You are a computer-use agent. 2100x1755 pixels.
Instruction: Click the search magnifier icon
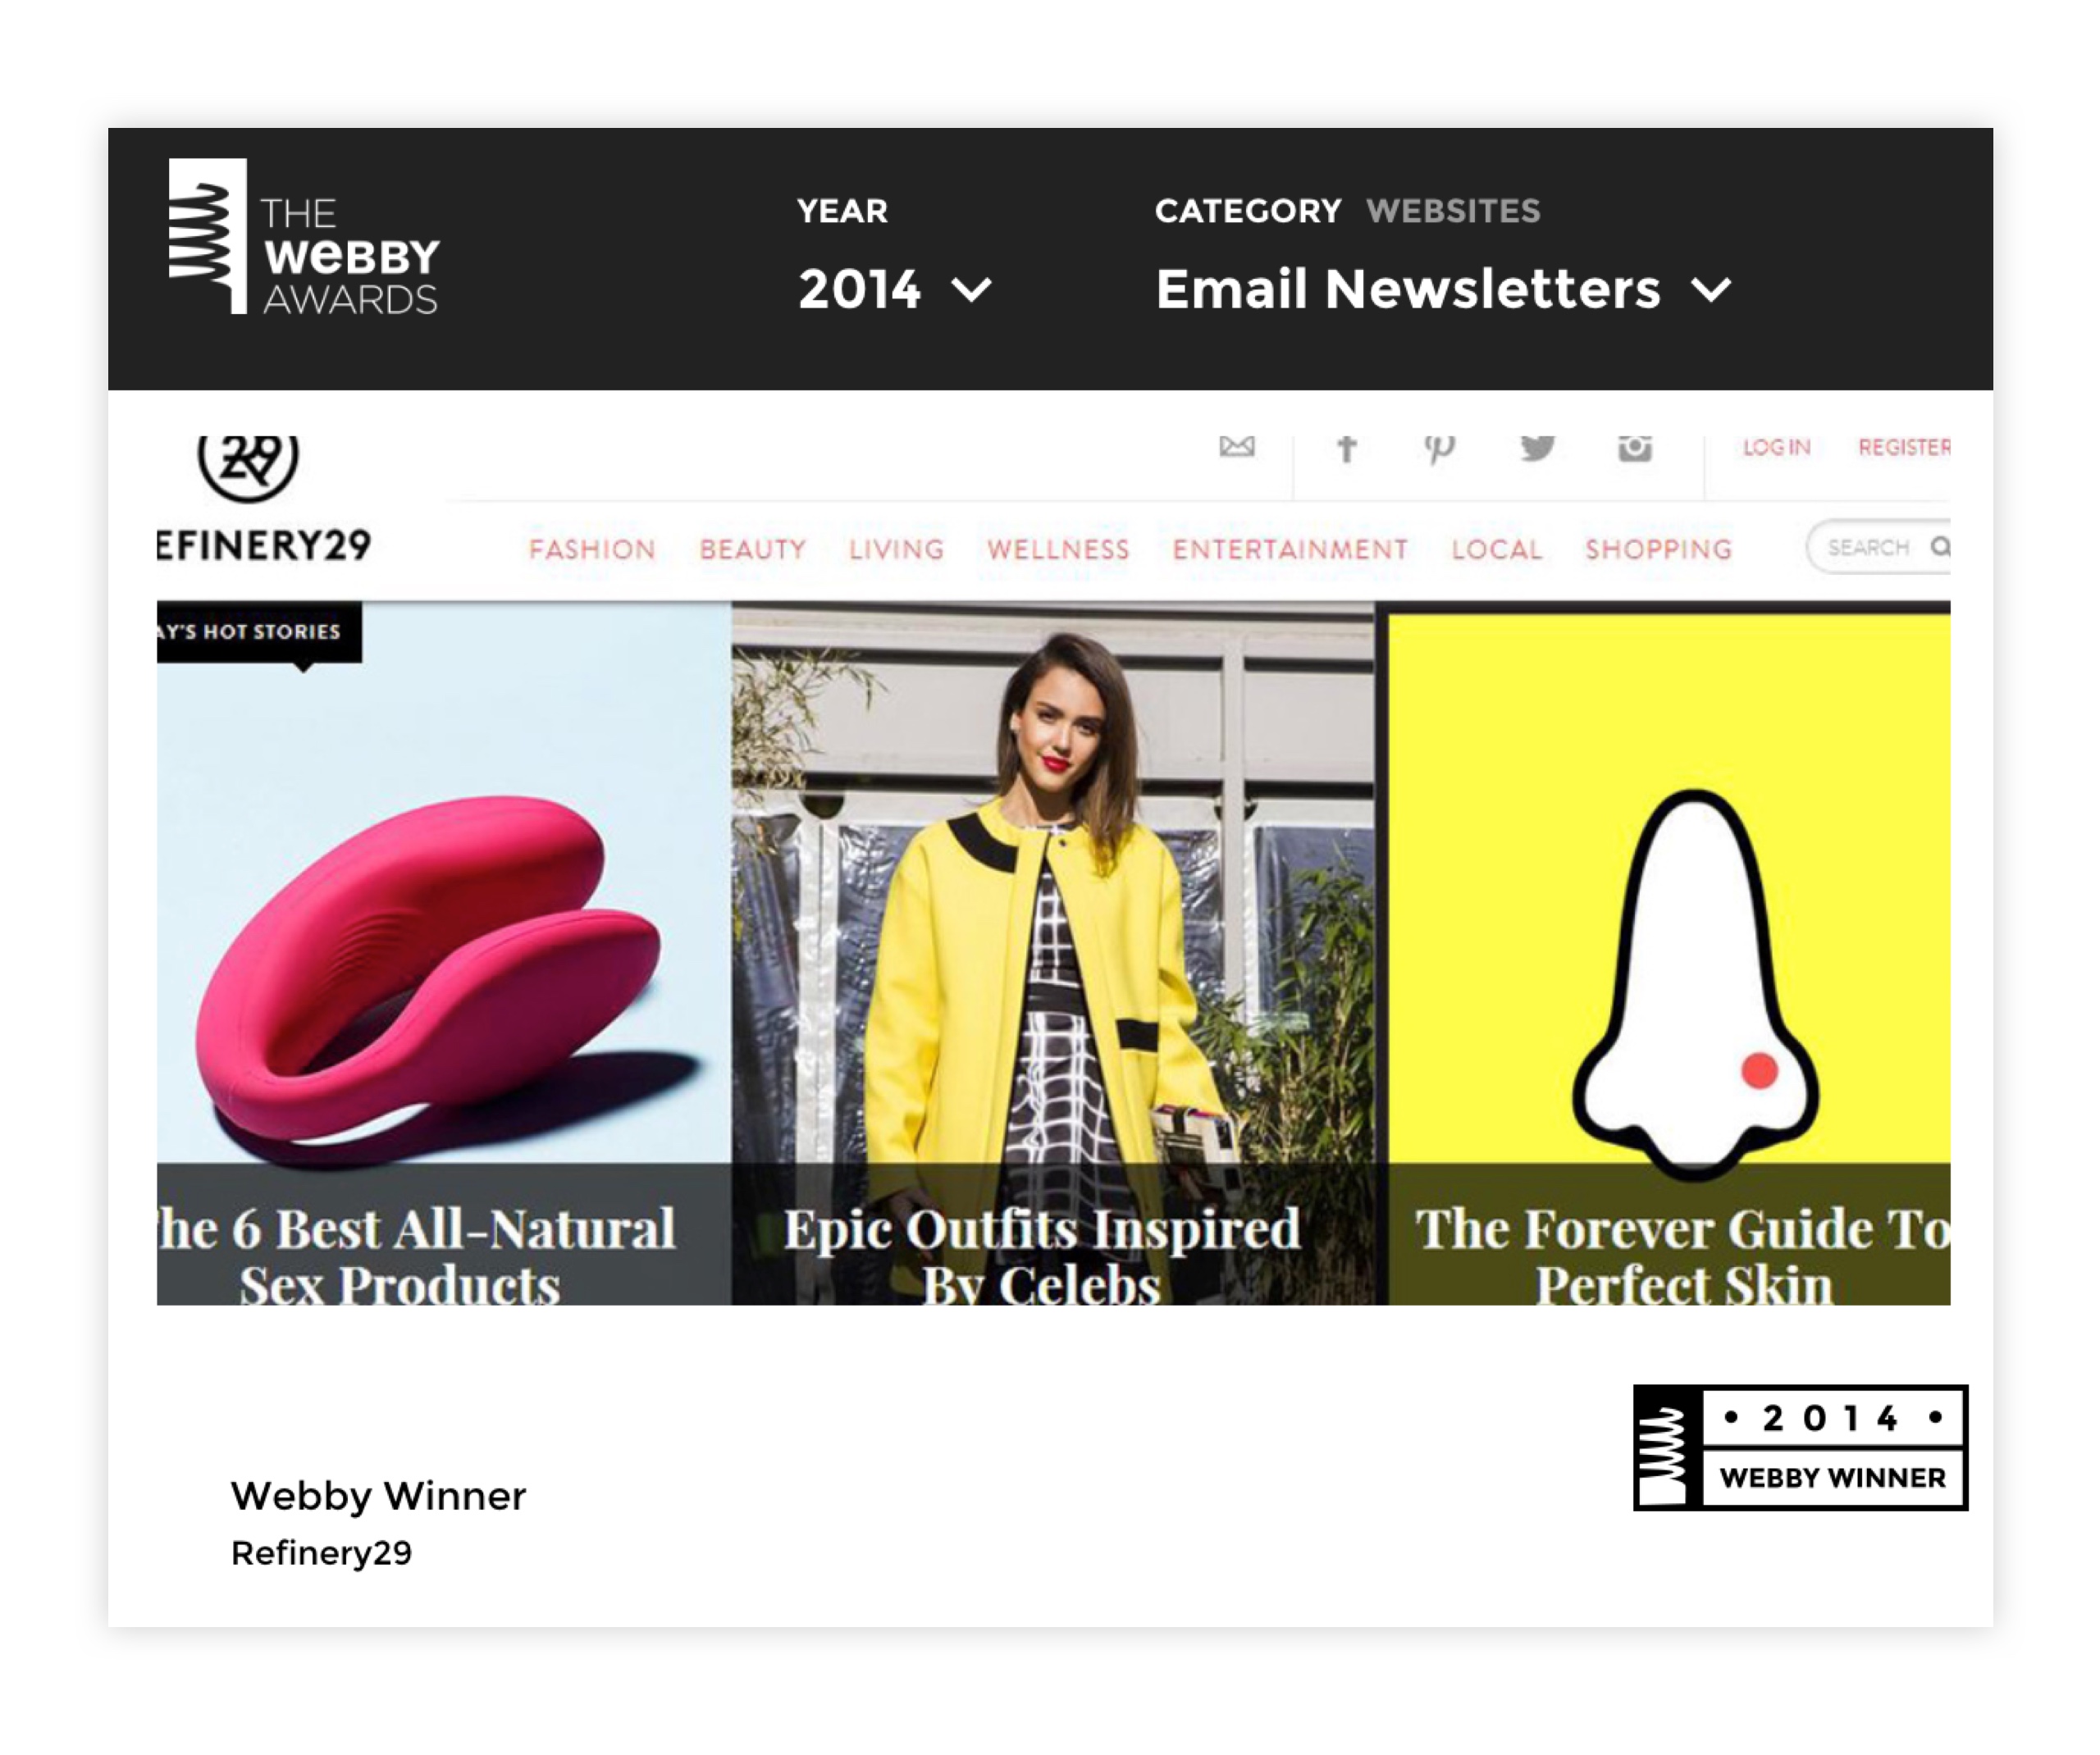pyautogui.click(x=1939, y=546)
